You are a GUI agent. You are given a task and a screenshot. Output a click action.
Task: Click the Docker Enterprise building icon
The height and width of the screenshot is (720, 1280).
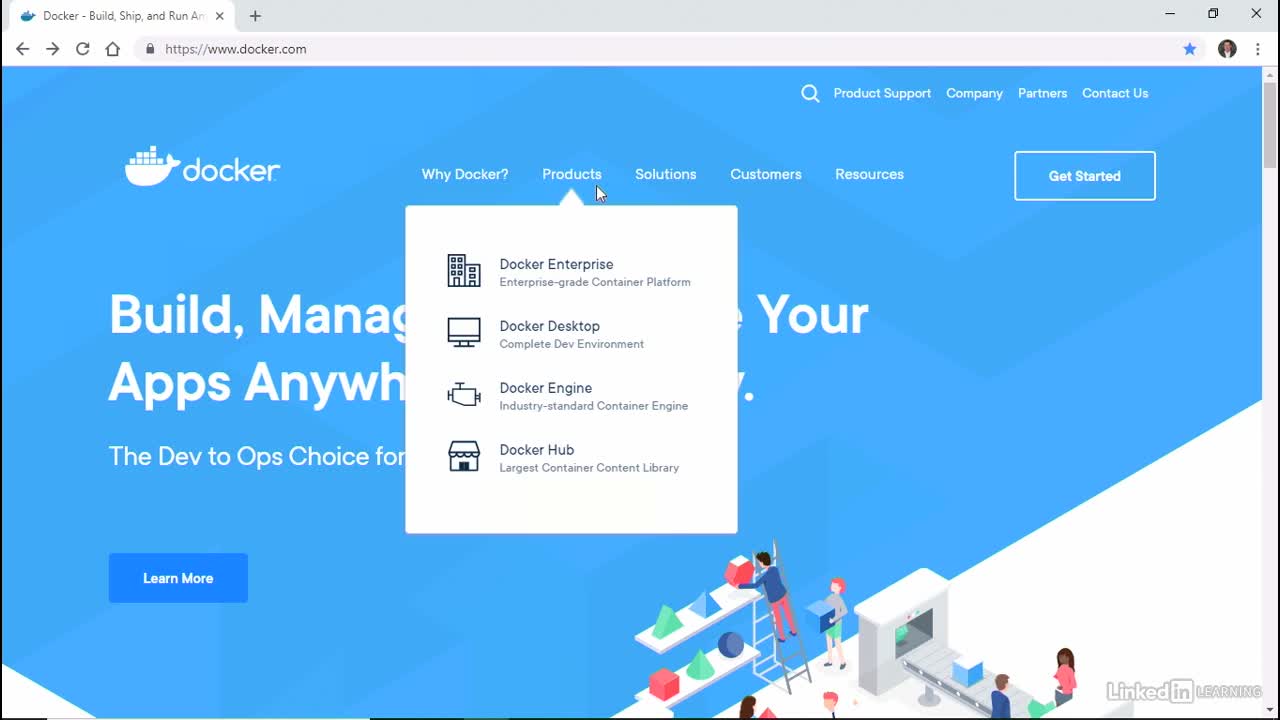pos(464,271)
